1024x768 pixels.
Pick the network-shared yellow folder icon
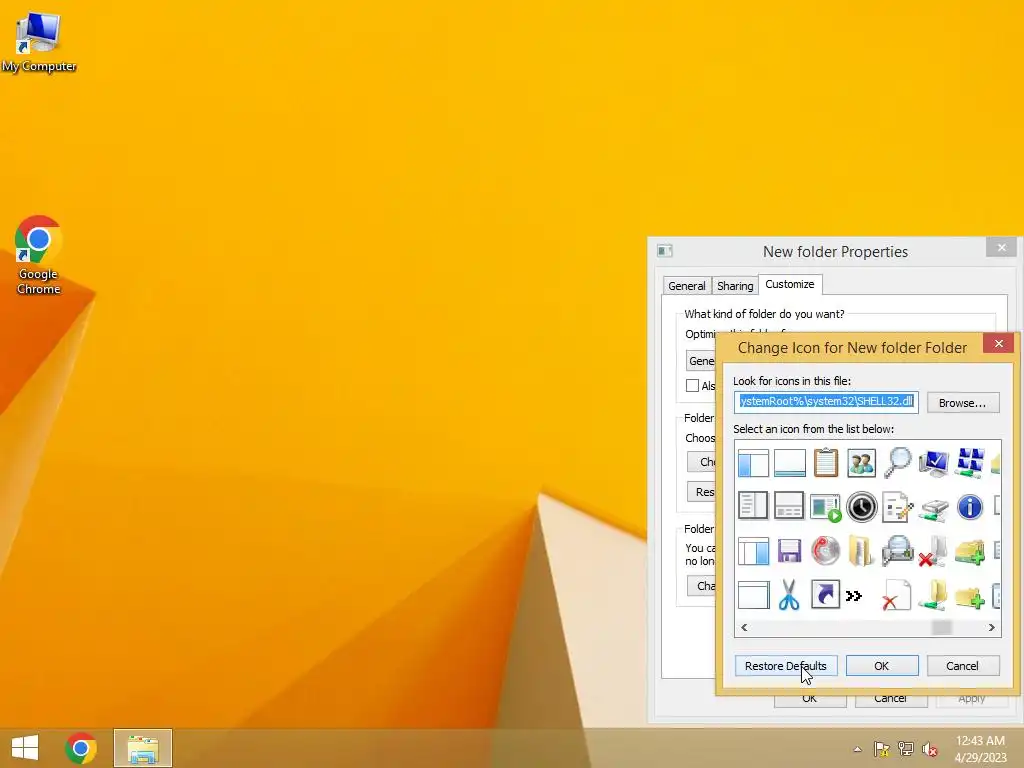tap(934, 595)
